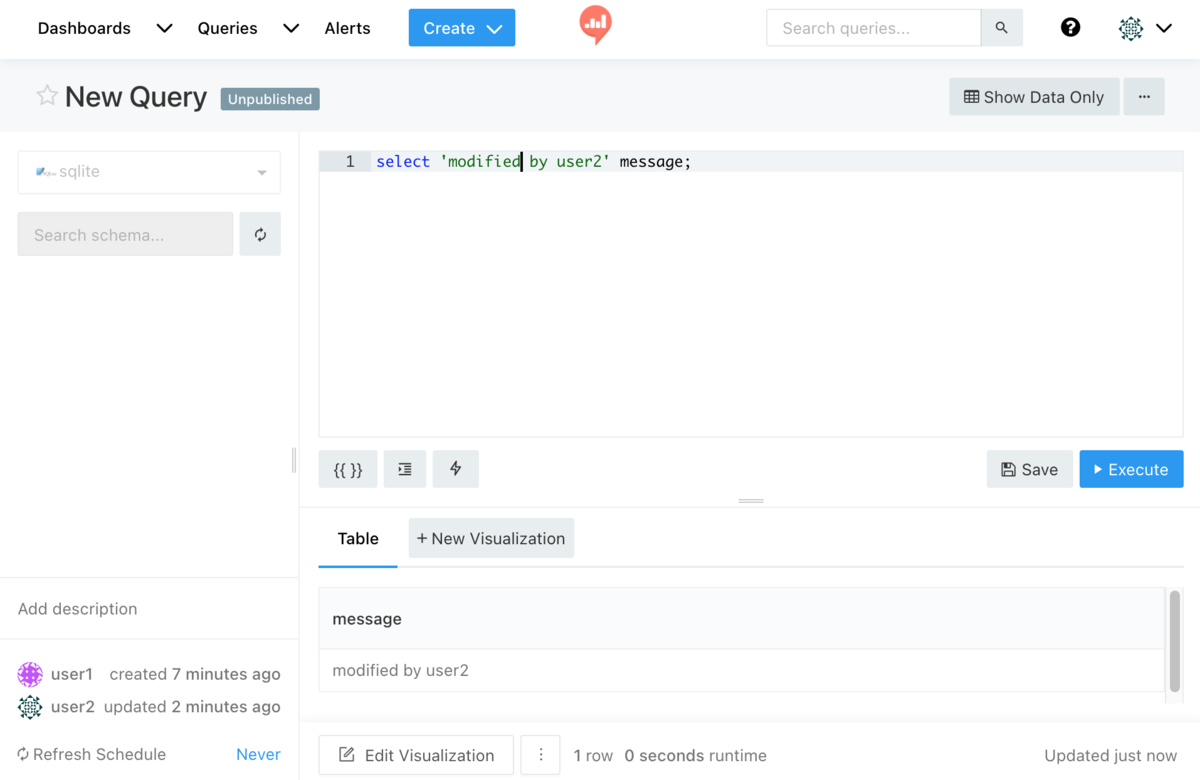Open the vertical dots menu near Edit Visualization
Screen dimensions: 1200x780
pyautogui.click(x=540, y=755)
